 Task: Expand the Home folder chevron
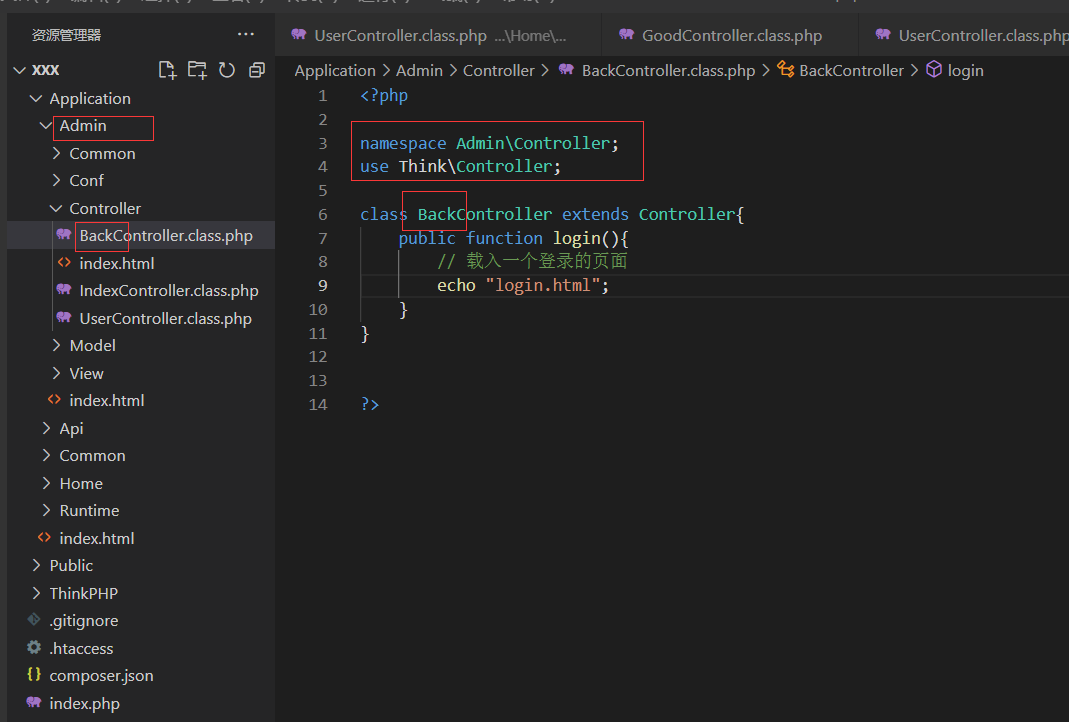point(46,483)
